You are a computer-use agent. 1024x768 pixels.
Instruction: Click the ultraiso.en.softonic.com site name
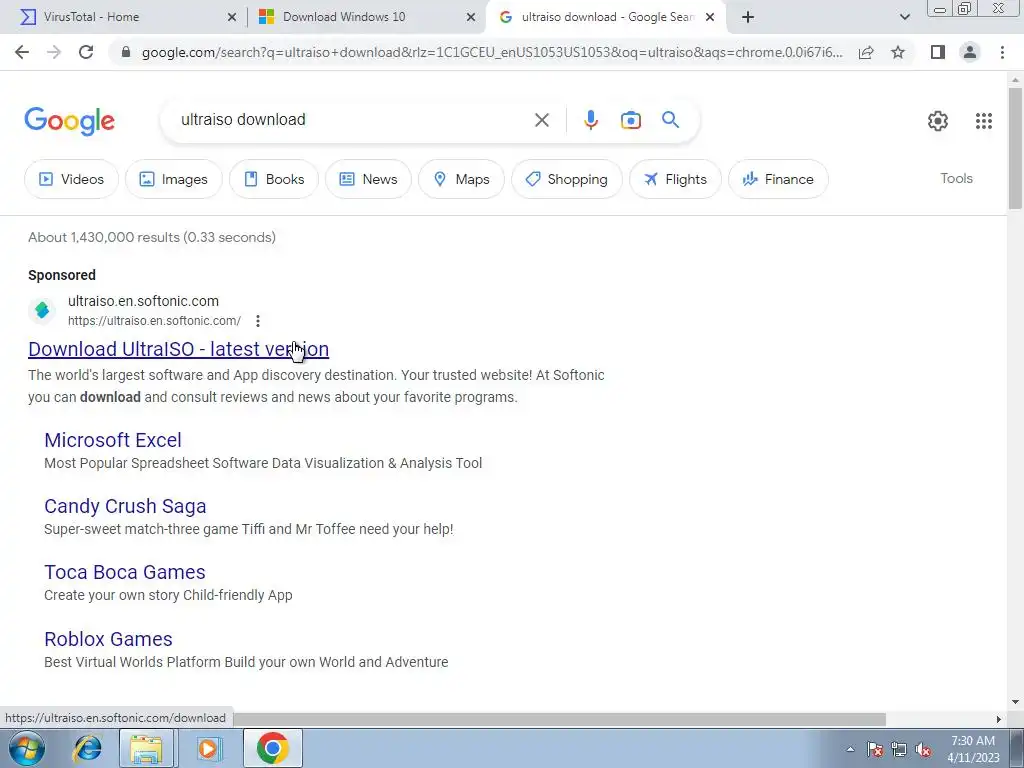pos(143,301)
